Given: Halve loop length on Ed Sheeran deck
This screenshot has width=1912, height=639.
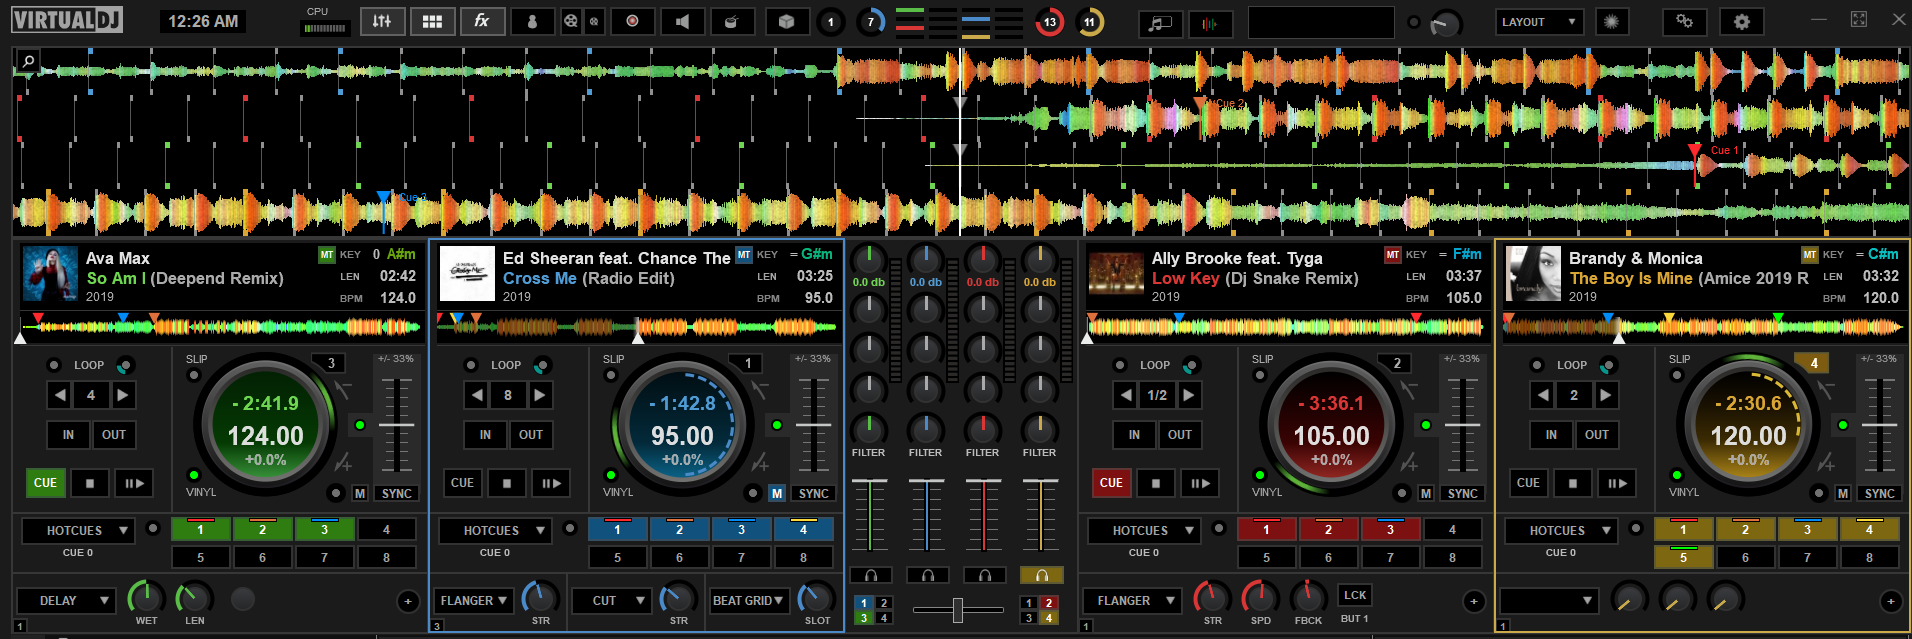Looking at the screenshot, I should point(477,395).
